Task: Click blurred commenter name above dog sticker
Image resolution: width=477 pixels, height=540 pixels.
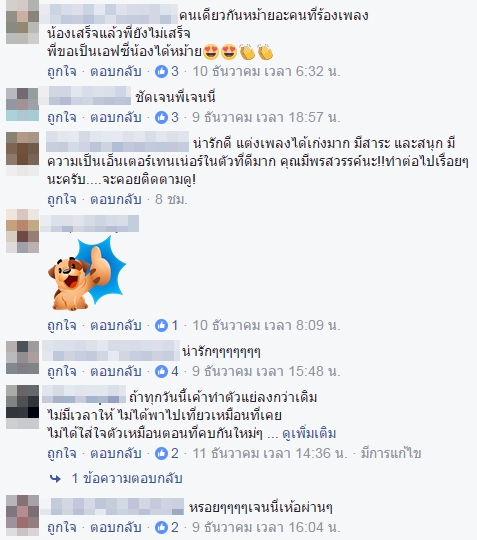Action: [90, 223]
